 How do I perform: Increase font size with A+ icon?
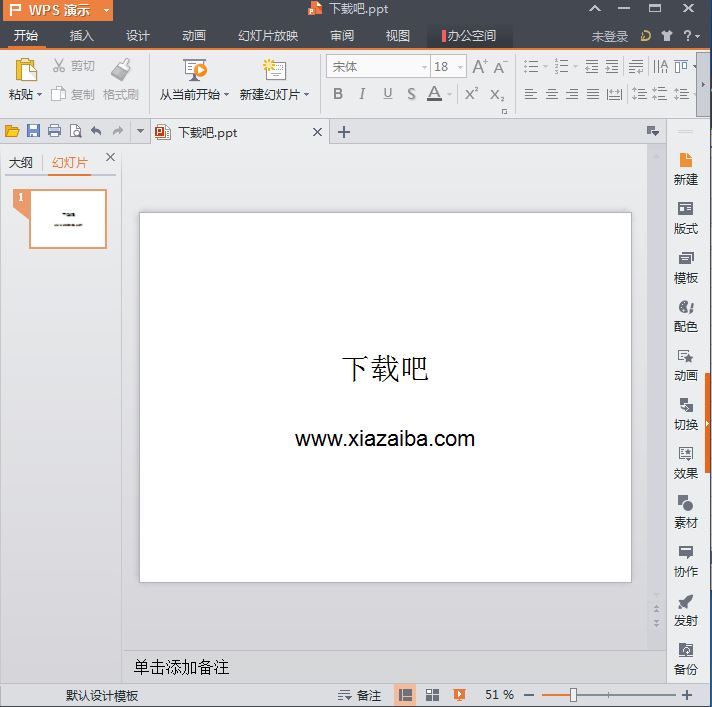pos(480,67)
